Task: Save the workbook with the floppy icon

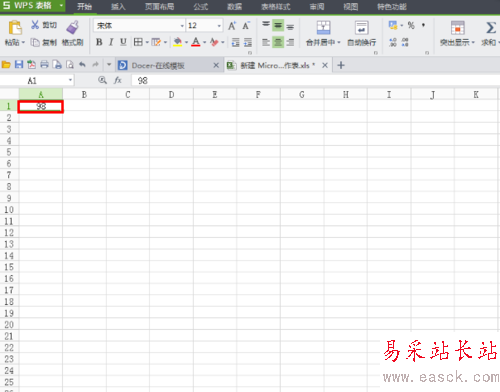Action: point(19,65)
